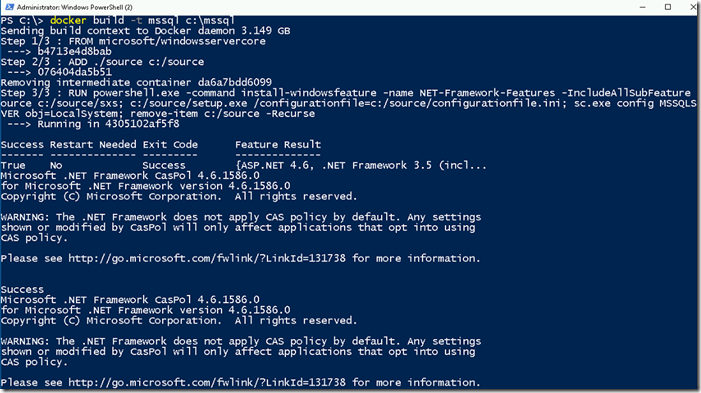
Task: Click the image ID b4713e4d8bab
Action: coord(74,51)
